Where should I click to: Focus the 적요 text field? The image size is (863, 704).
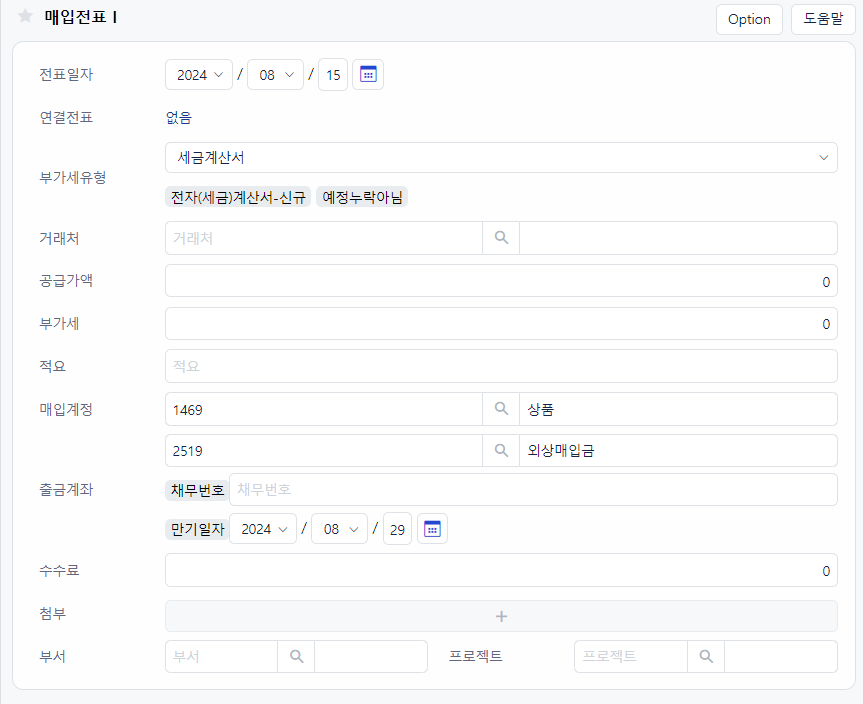click(x=501, y=366)
